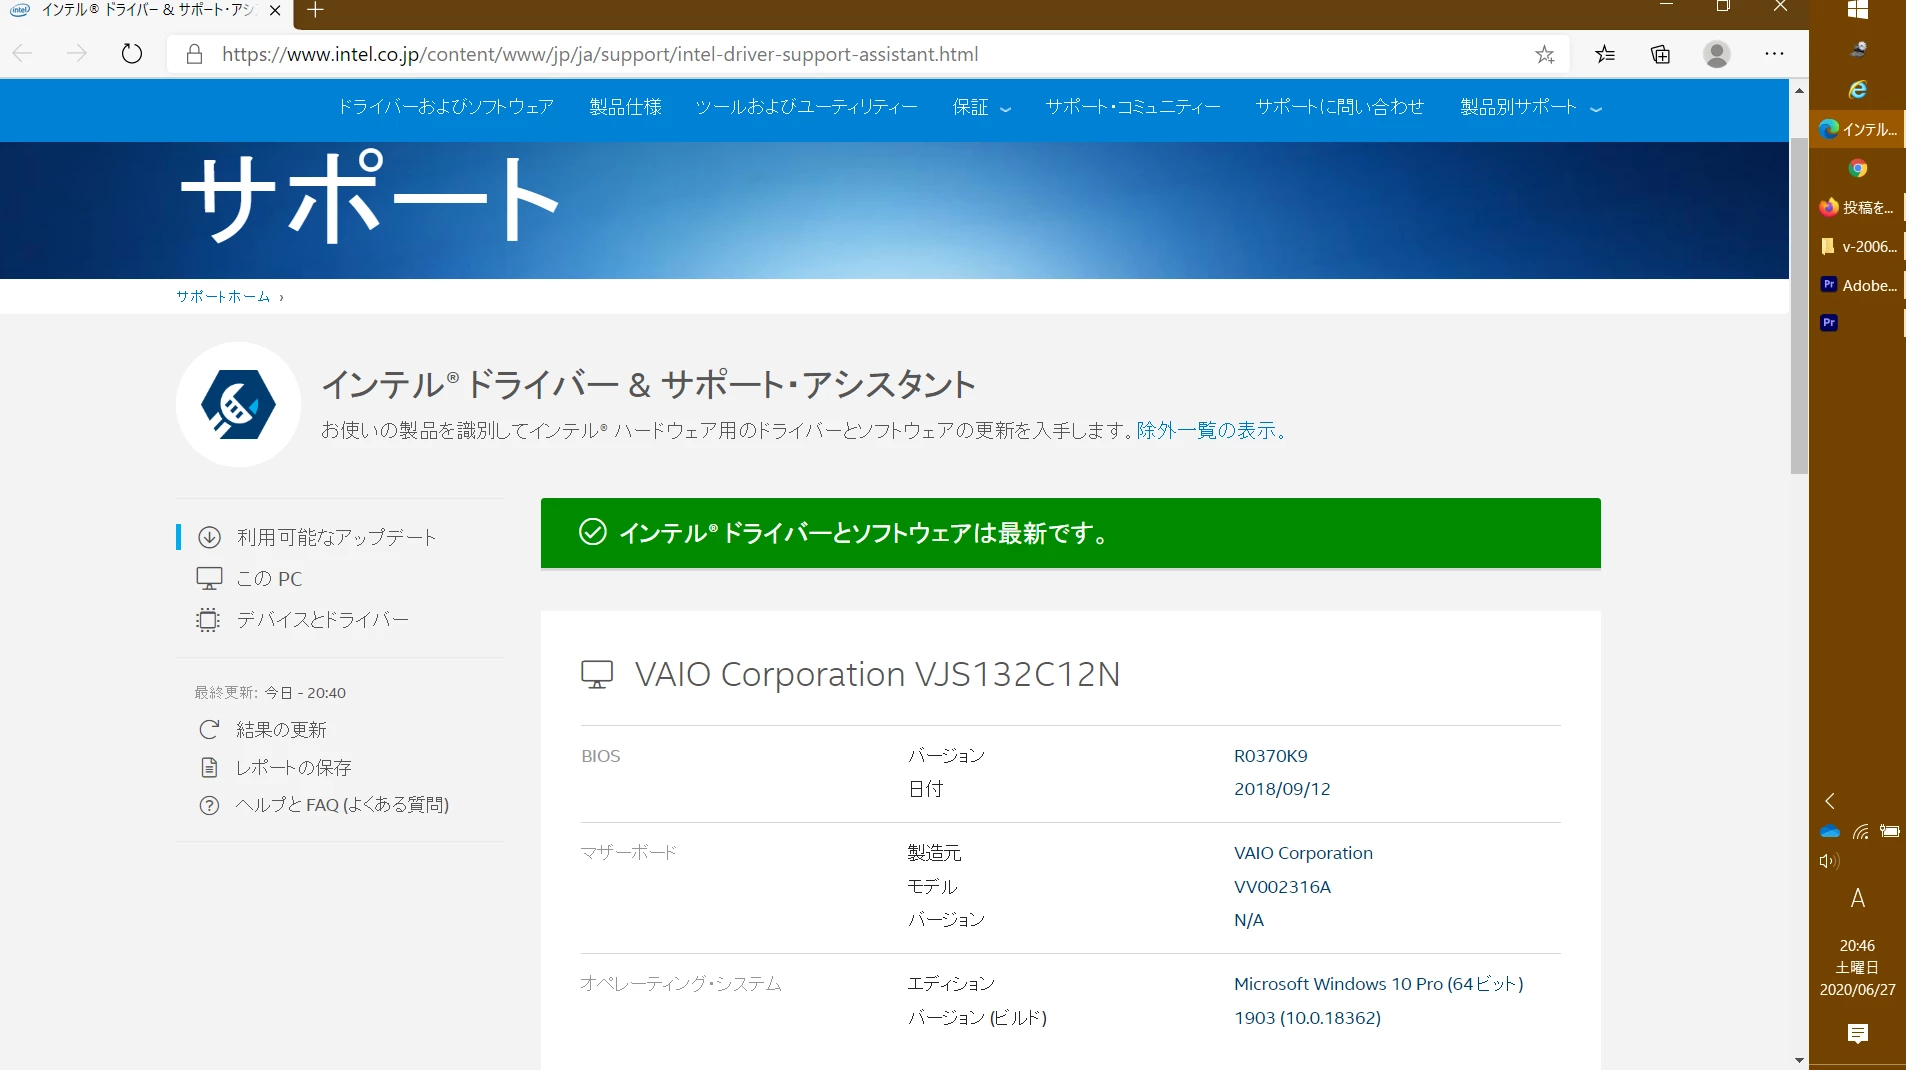Click the document icon next to レポートの保存
Viewport: 1906px width, 1070px height.
point(209,768)
